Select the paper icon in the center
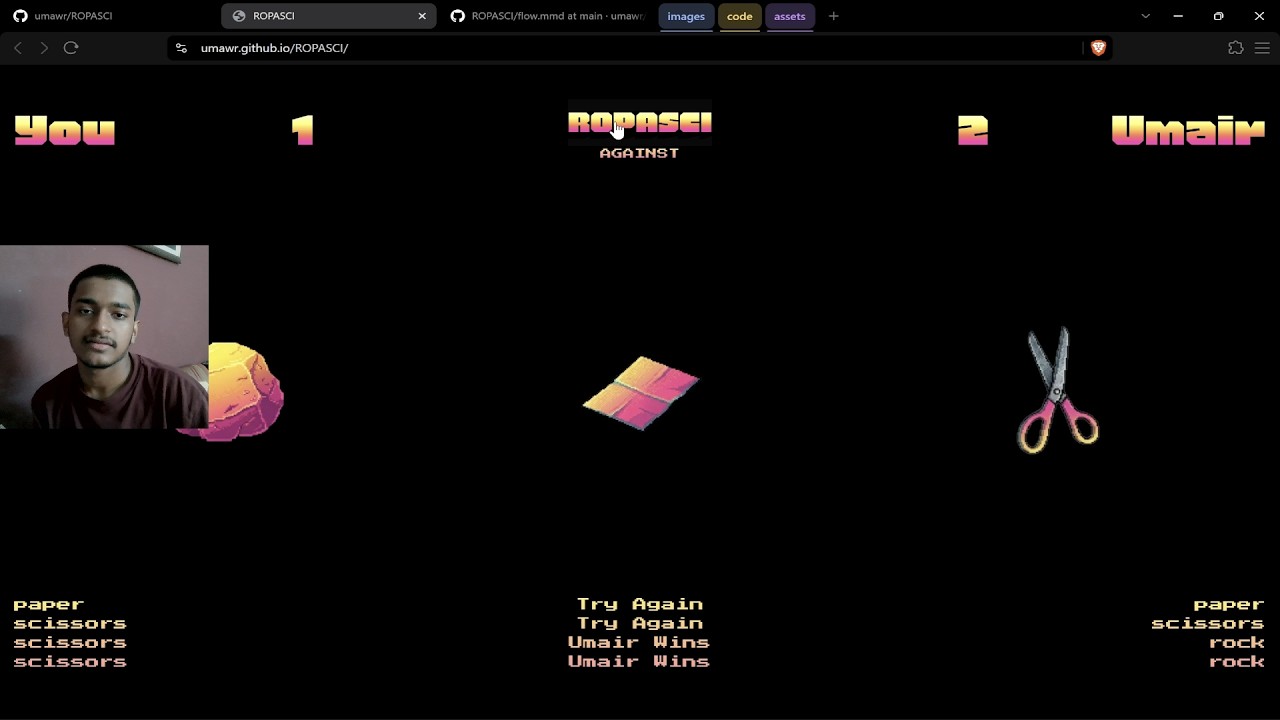Screen dimensions: 1280x720 (640, 392)
